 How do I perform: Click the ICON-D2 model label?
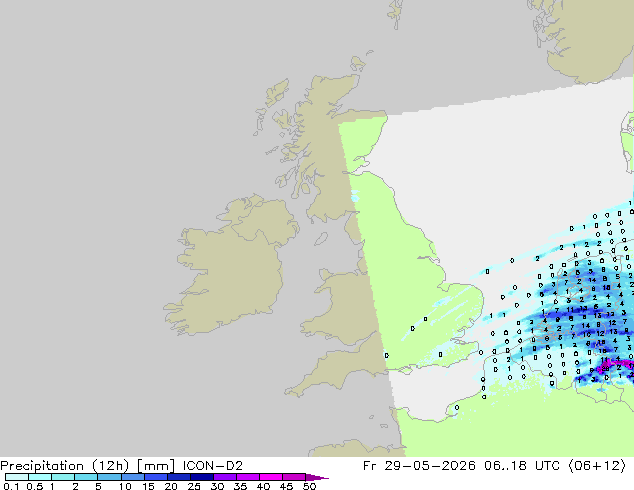coord(213,466)
